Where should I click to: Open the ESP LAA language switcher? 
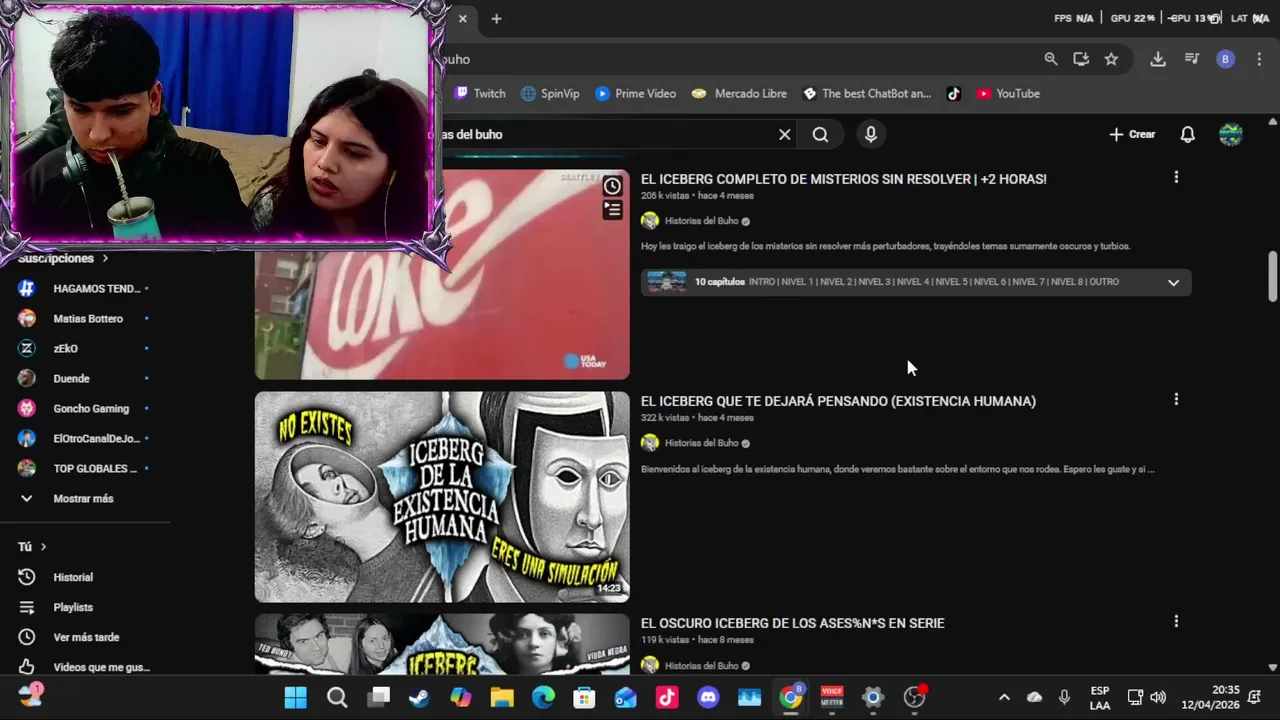tap(1100, 697)
